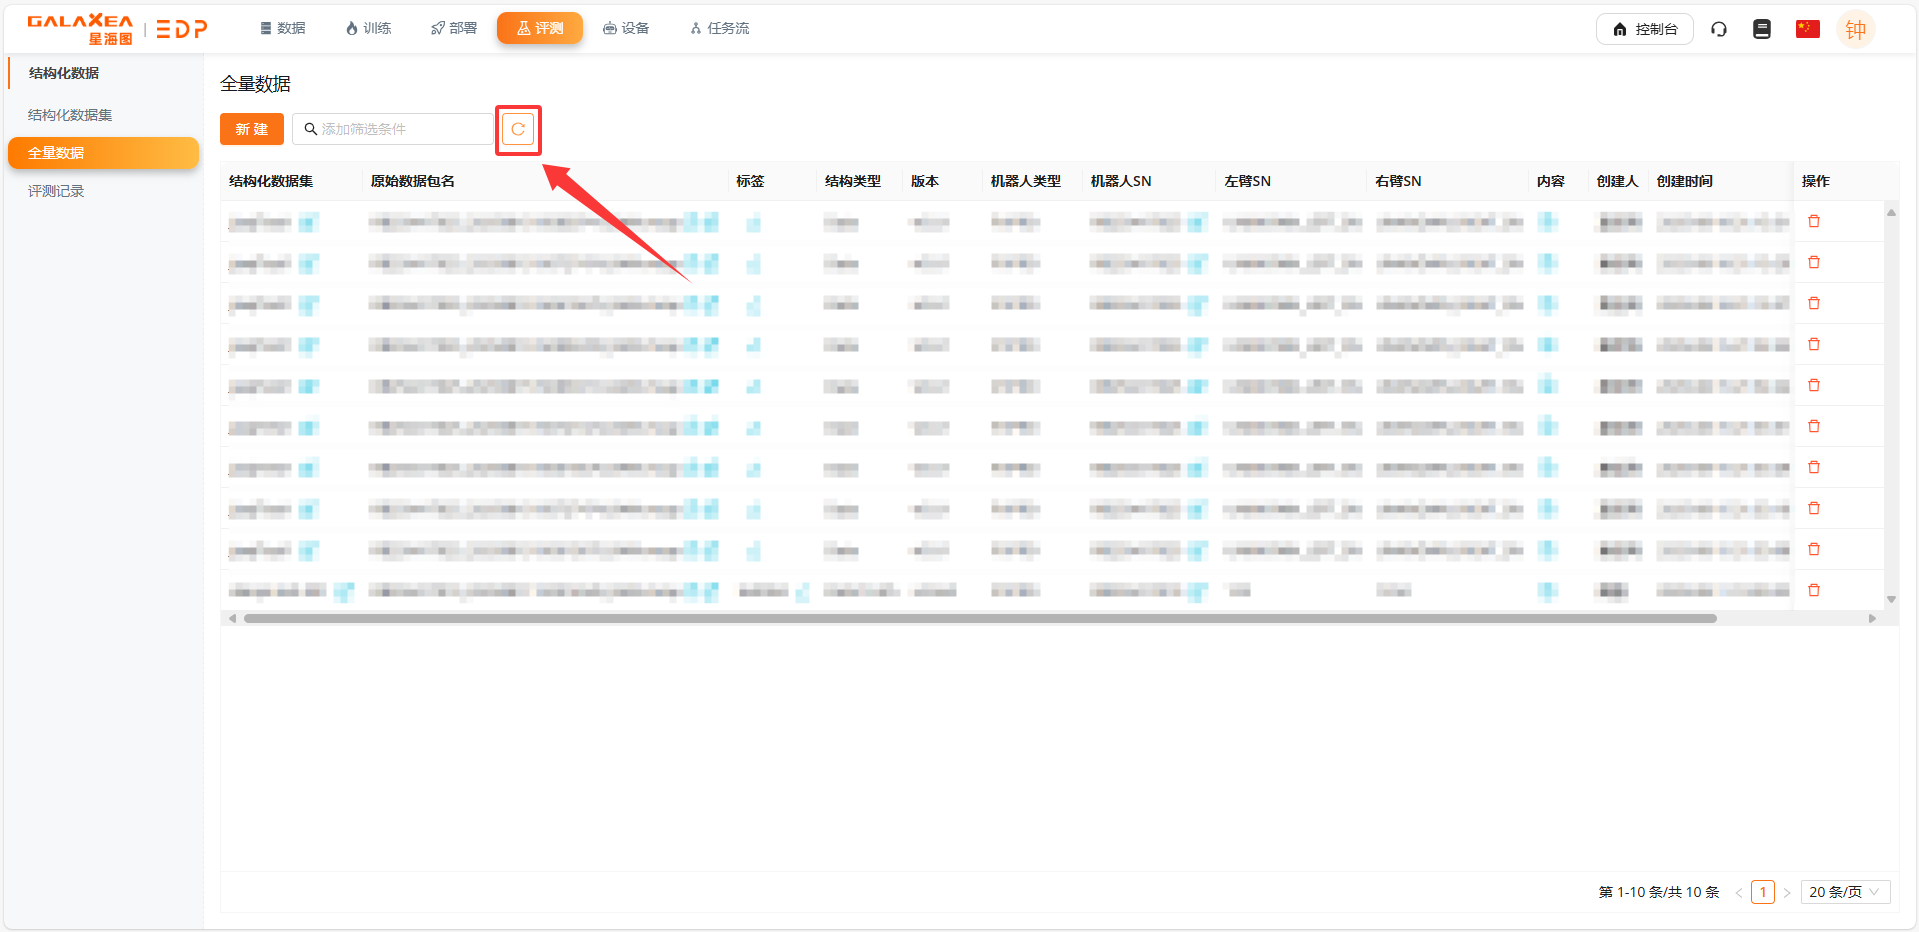Open 评测记录 in the sidebar
Viewport: 1919px width, 932px height.
[x=56, y=191]
